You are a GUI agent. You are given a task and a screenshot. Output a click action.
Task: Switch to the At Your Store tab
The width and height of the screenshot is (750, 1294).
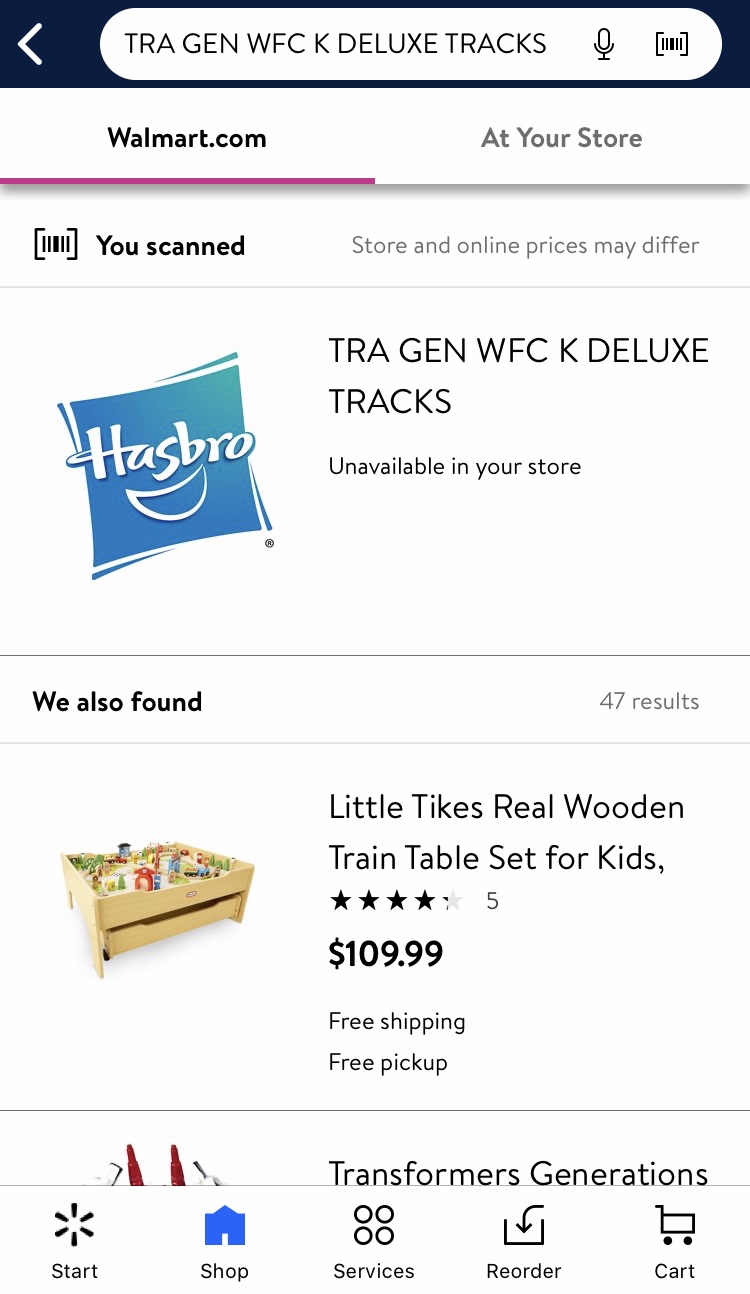tap(562, 138)
